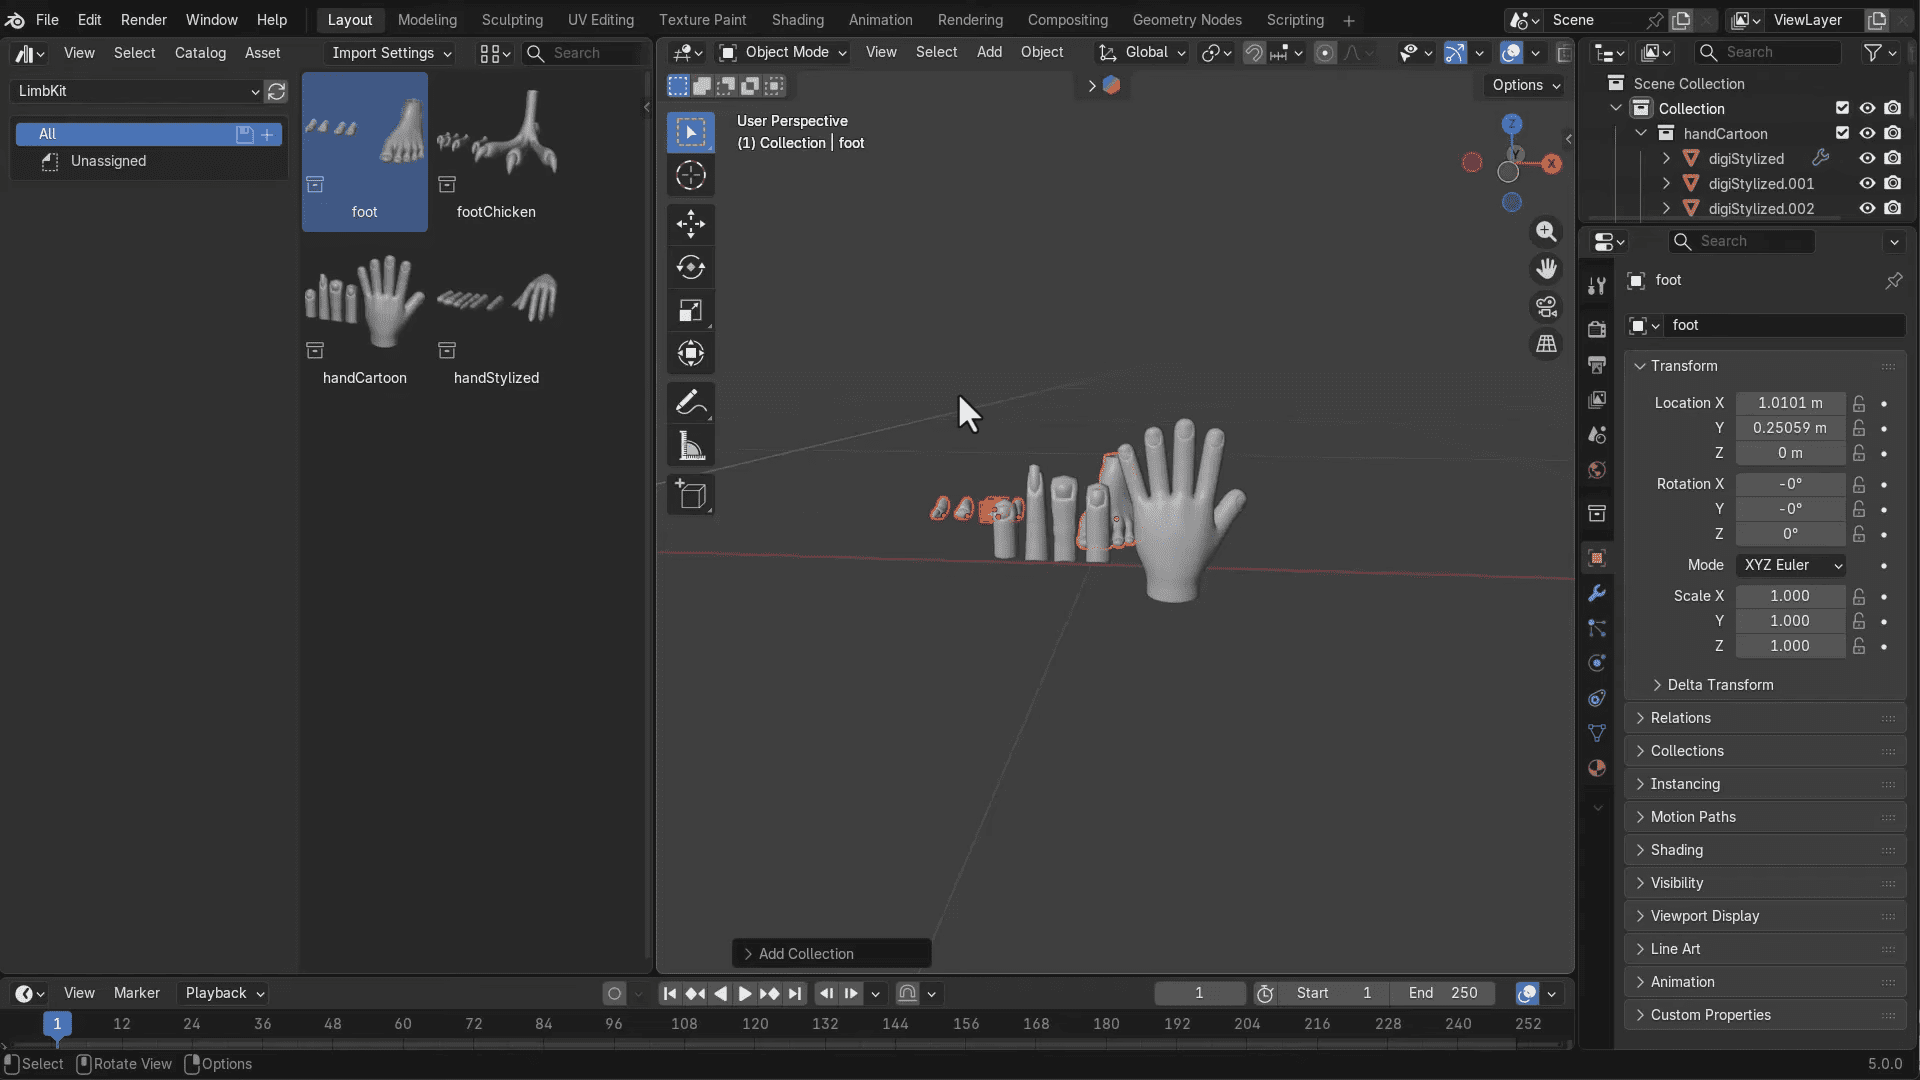
Task: Click the viewport zoom magnifier icon
Action: pos(1546,231)
